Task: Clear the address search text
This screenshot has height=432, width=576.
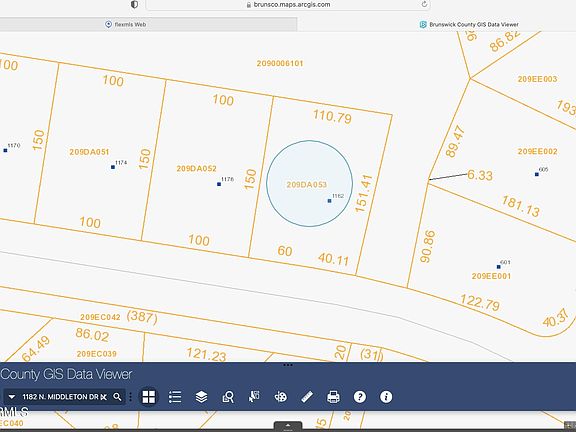Action: [104, 397]
